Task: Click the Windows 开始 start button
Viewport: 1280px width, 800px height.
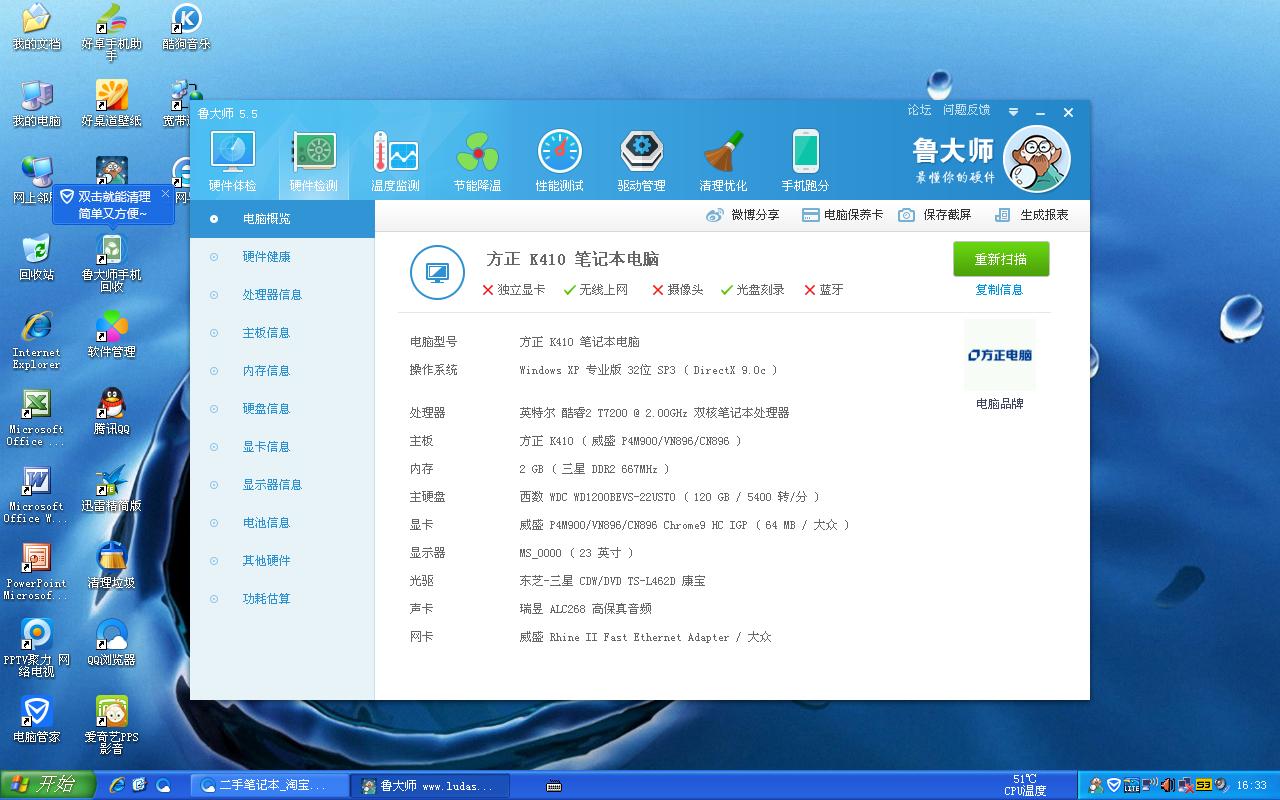Action: [48, 785]
